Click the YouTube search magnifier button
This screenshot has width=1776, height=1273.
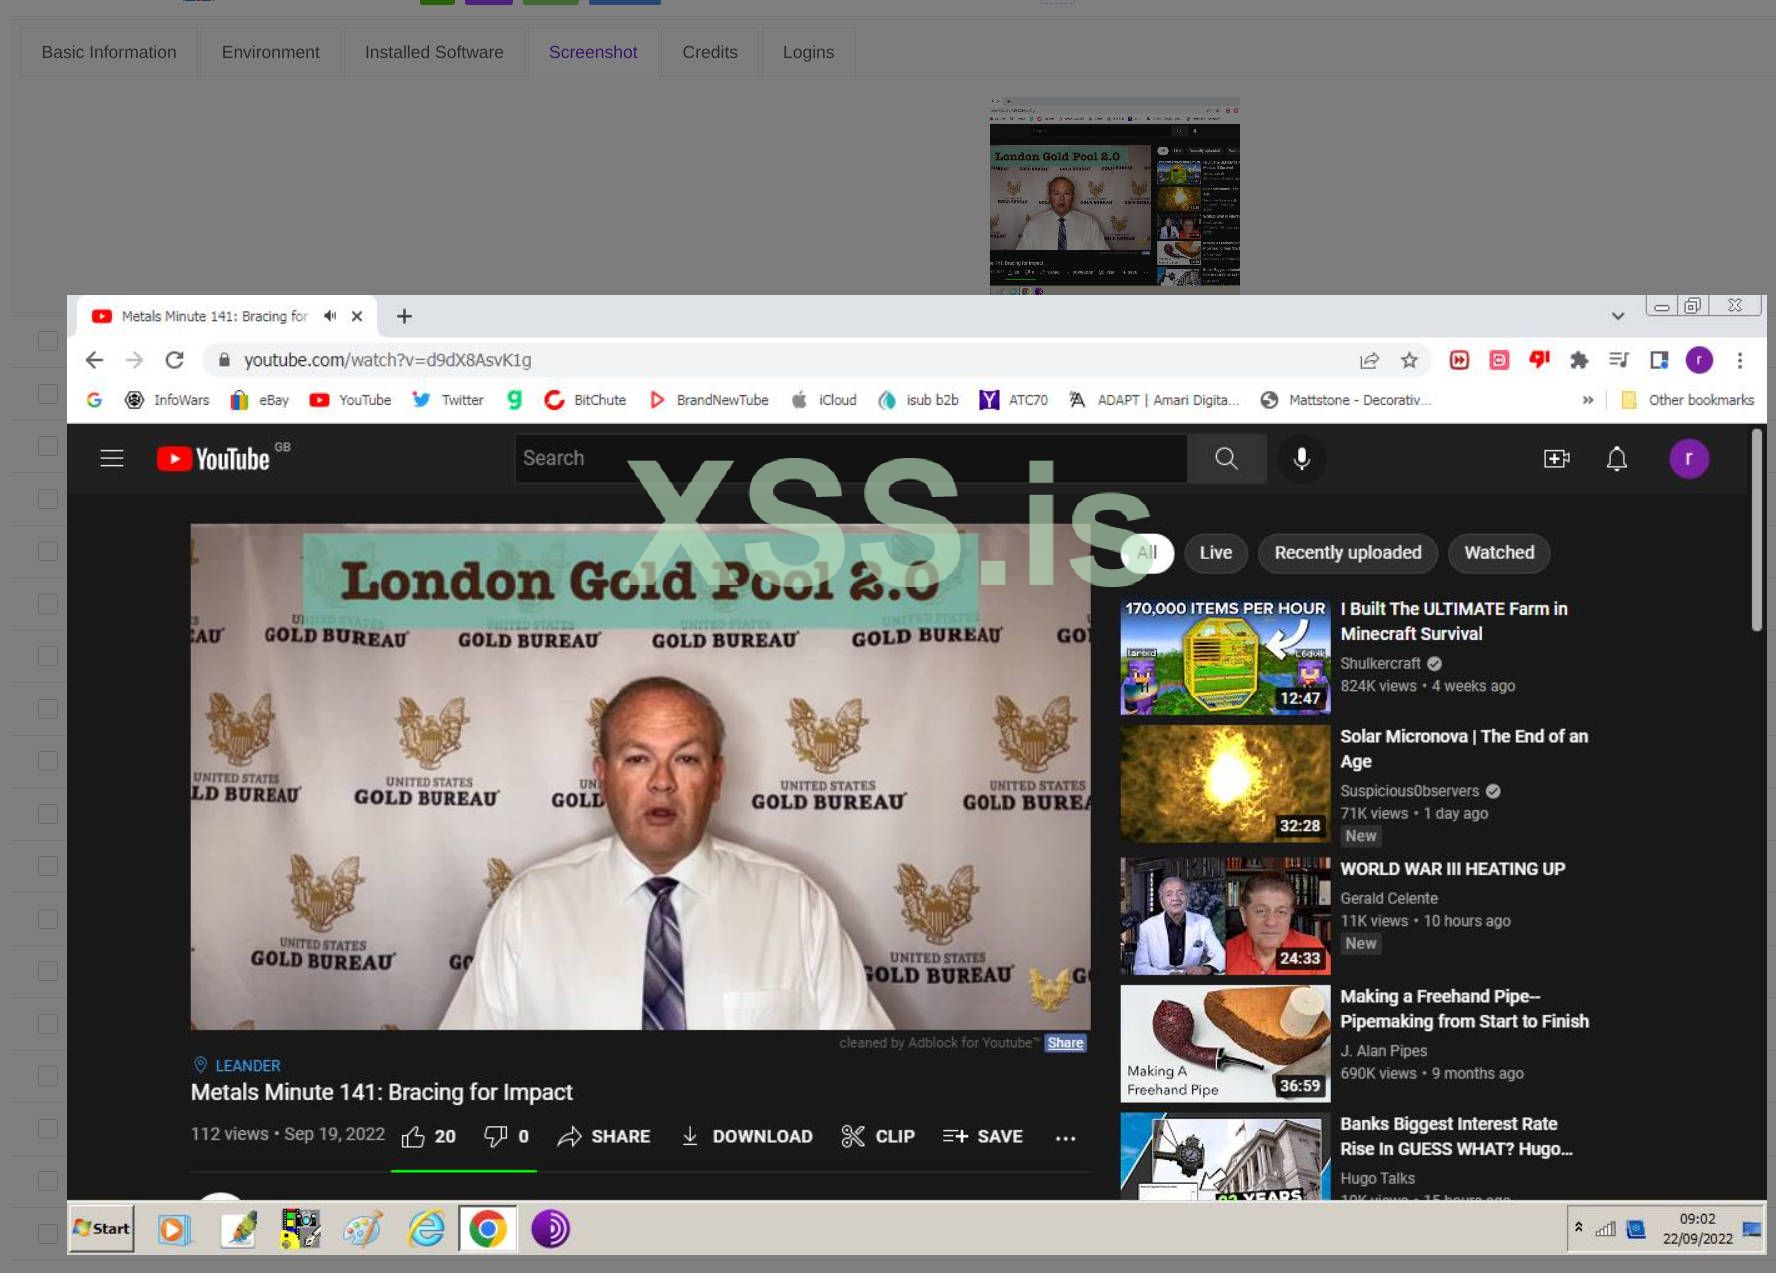tap(1226, 458)
